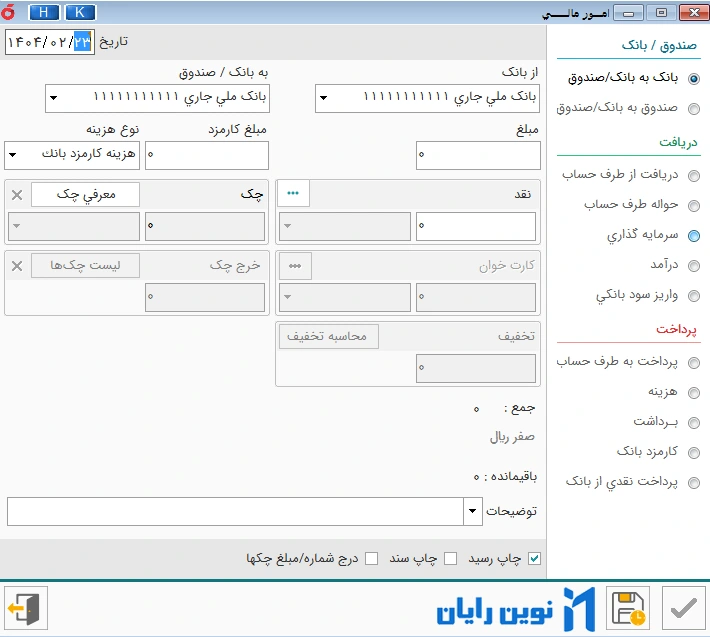Click the exit door icon

26,608
